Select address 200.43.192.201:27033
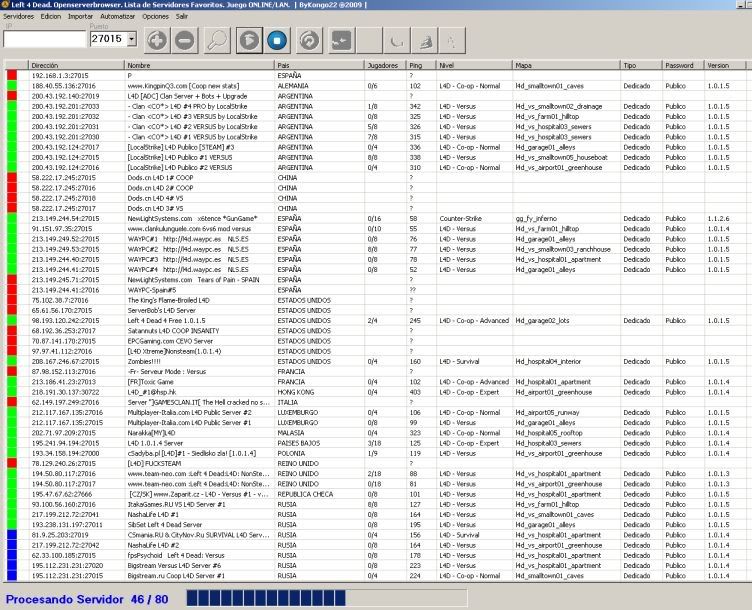Viewport: 752px width, 610px height. pyautogui.click(x=65, y=106)
